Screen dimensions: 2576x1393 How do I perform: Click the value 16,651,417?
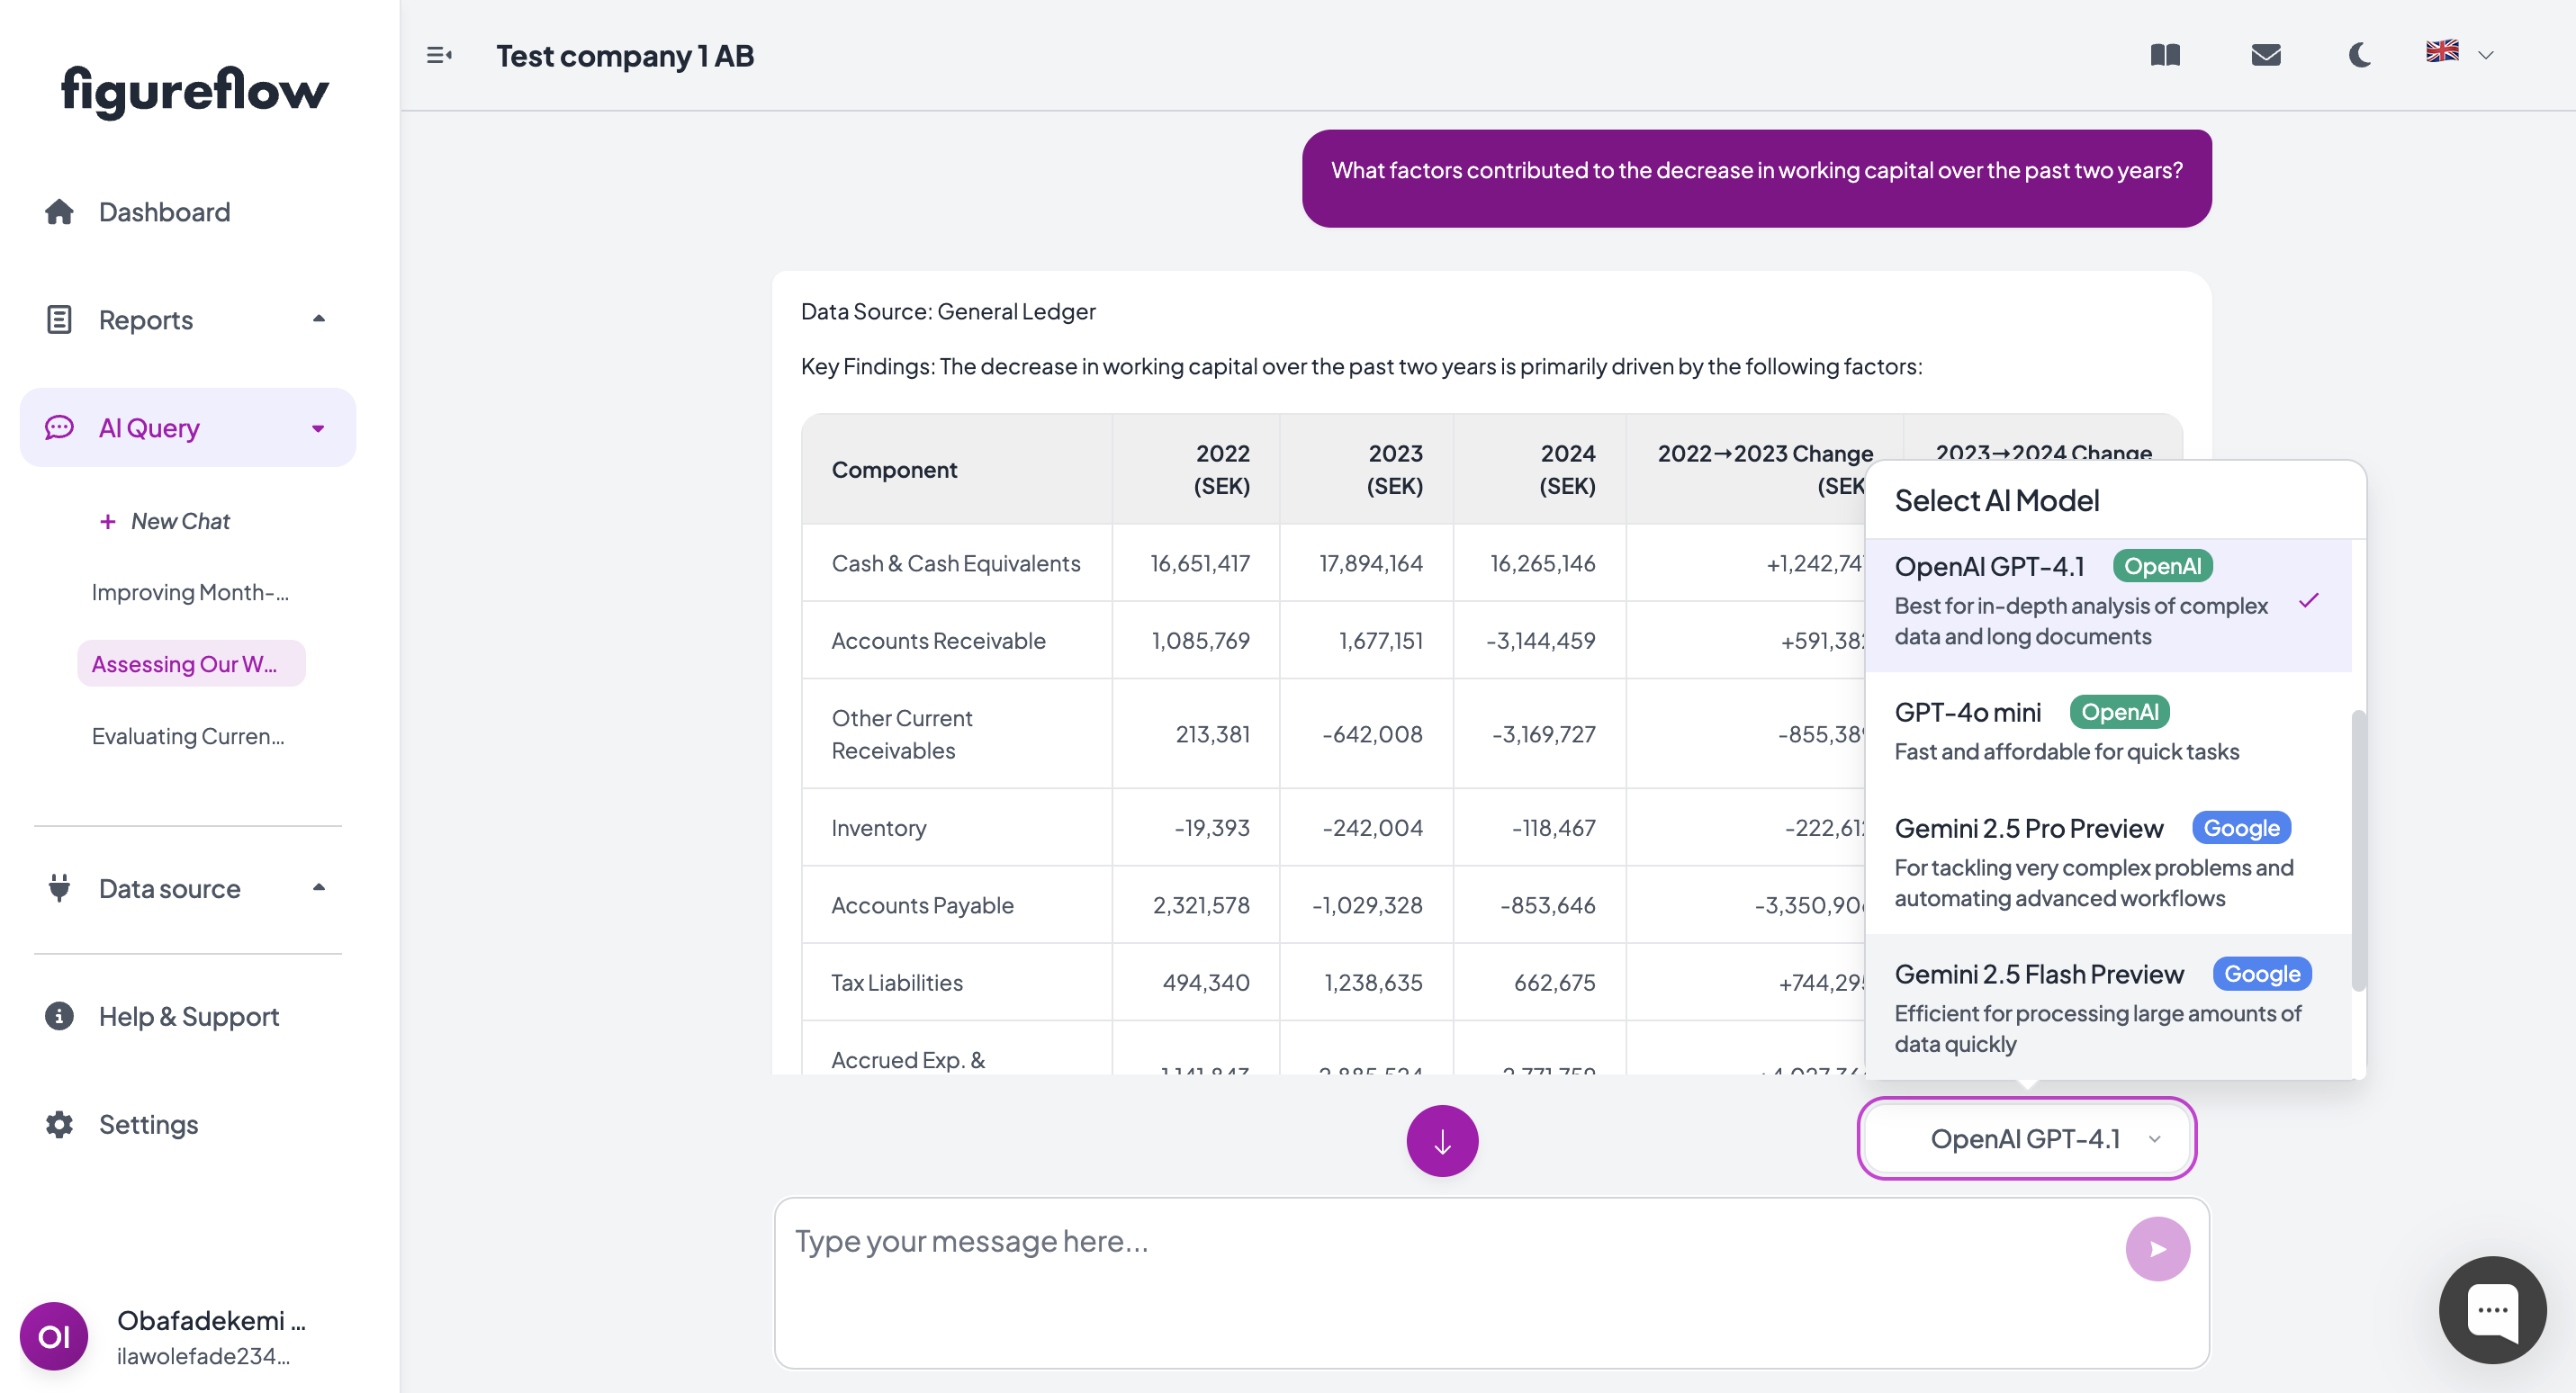click(x=1200, y=563)
